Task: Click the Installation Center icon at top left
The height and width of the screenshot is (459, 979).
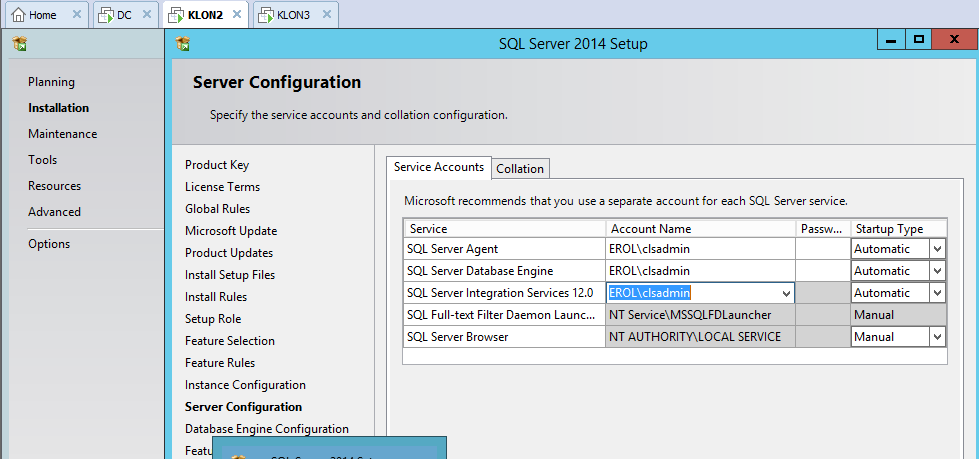Action: pos(19,44)
